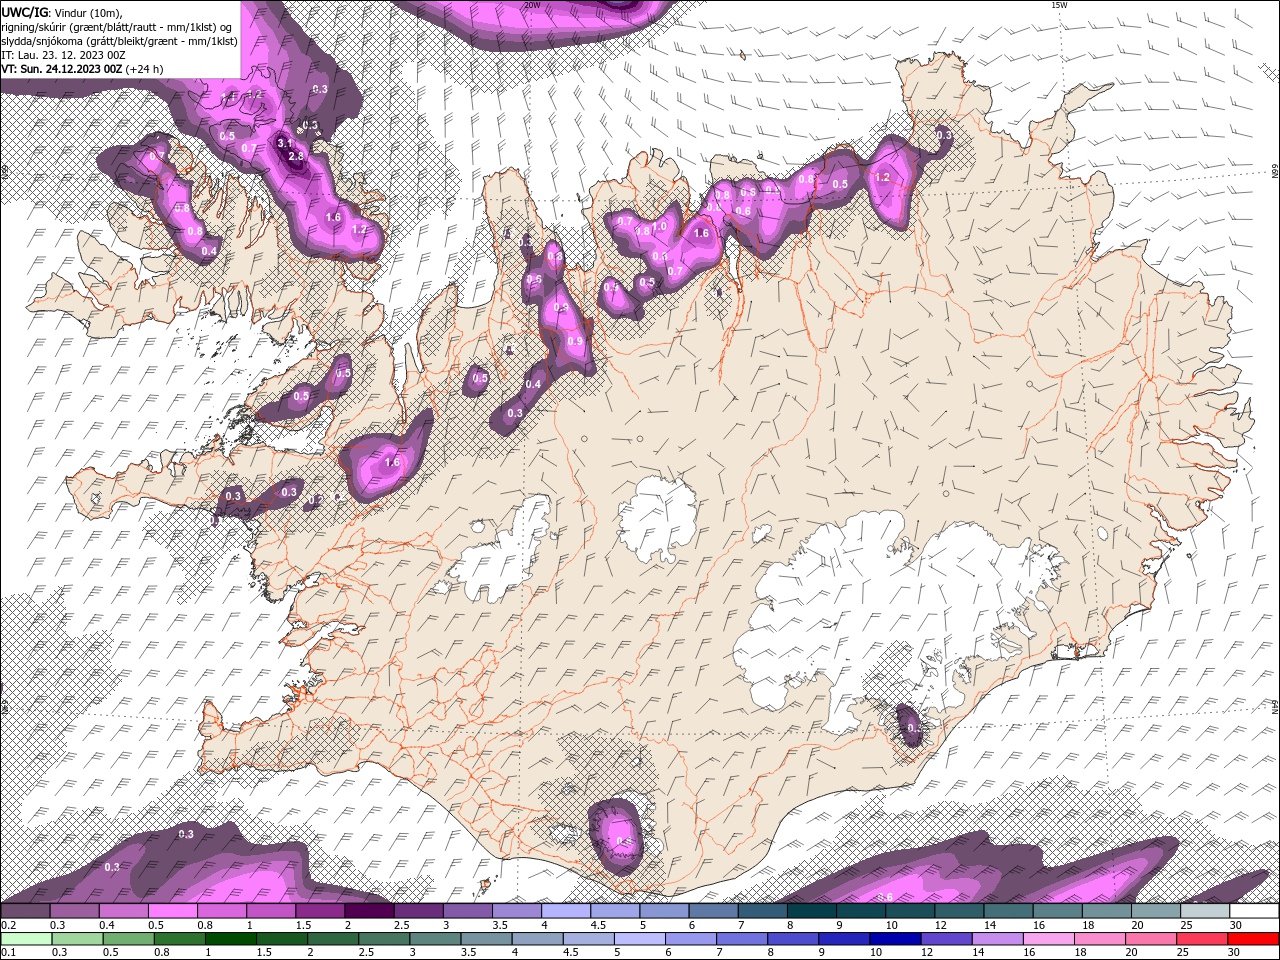Click upper legend swatch between 0.2 and 0.3
The image size is (1280, 960).
[25, 912]
